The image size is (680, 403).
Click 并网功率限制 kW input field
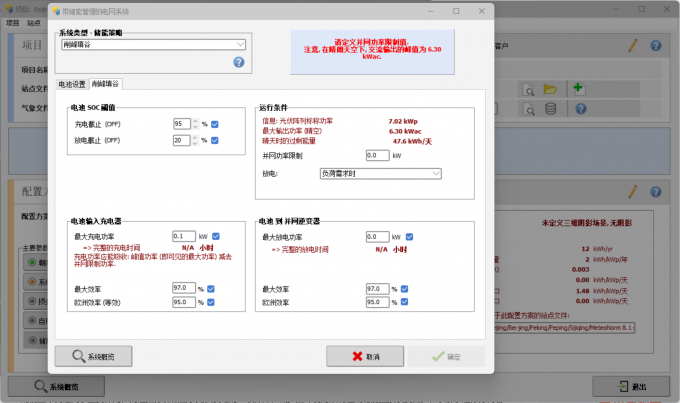tap(378, 155)
